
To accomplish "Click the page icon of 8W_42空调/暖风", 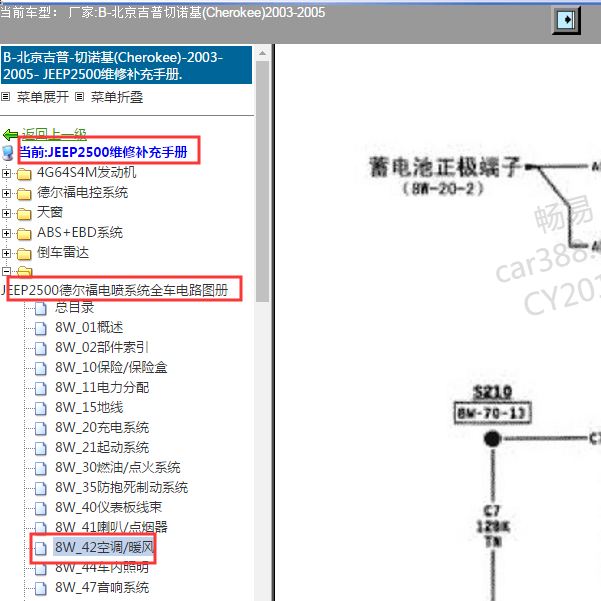I will point(41,548).
